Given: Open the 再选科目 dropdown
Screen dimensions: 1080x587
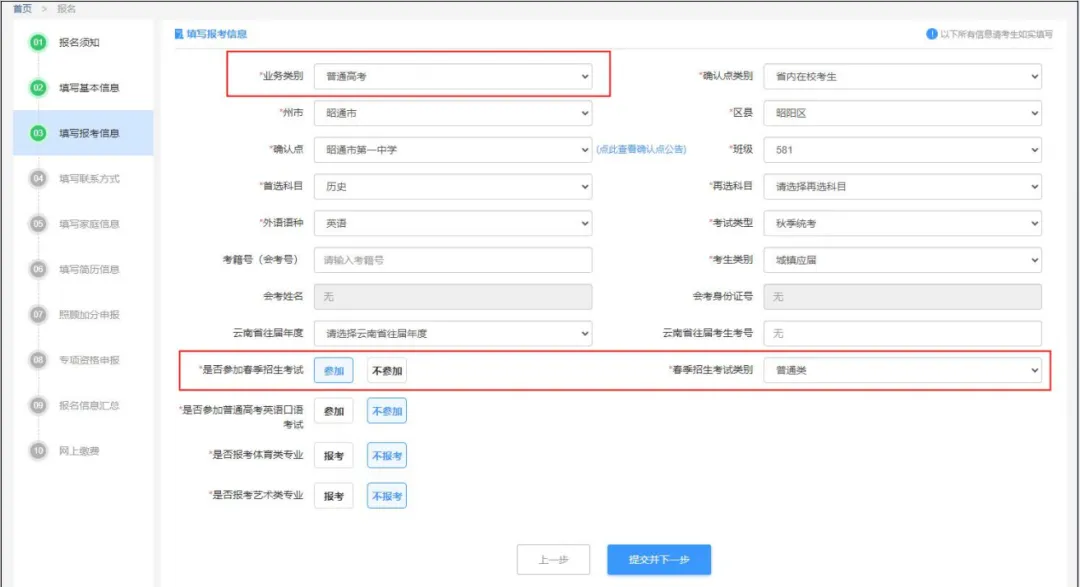Looking at the screenshot, I should point(902,187).
